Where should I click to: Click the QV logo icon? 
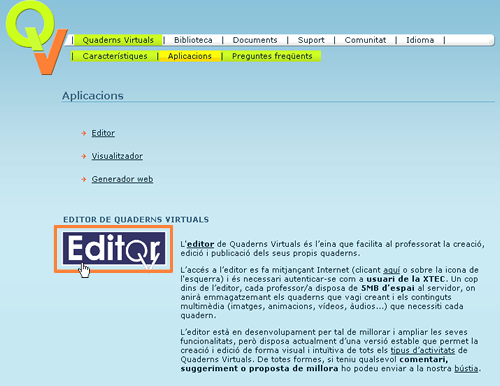36,37
